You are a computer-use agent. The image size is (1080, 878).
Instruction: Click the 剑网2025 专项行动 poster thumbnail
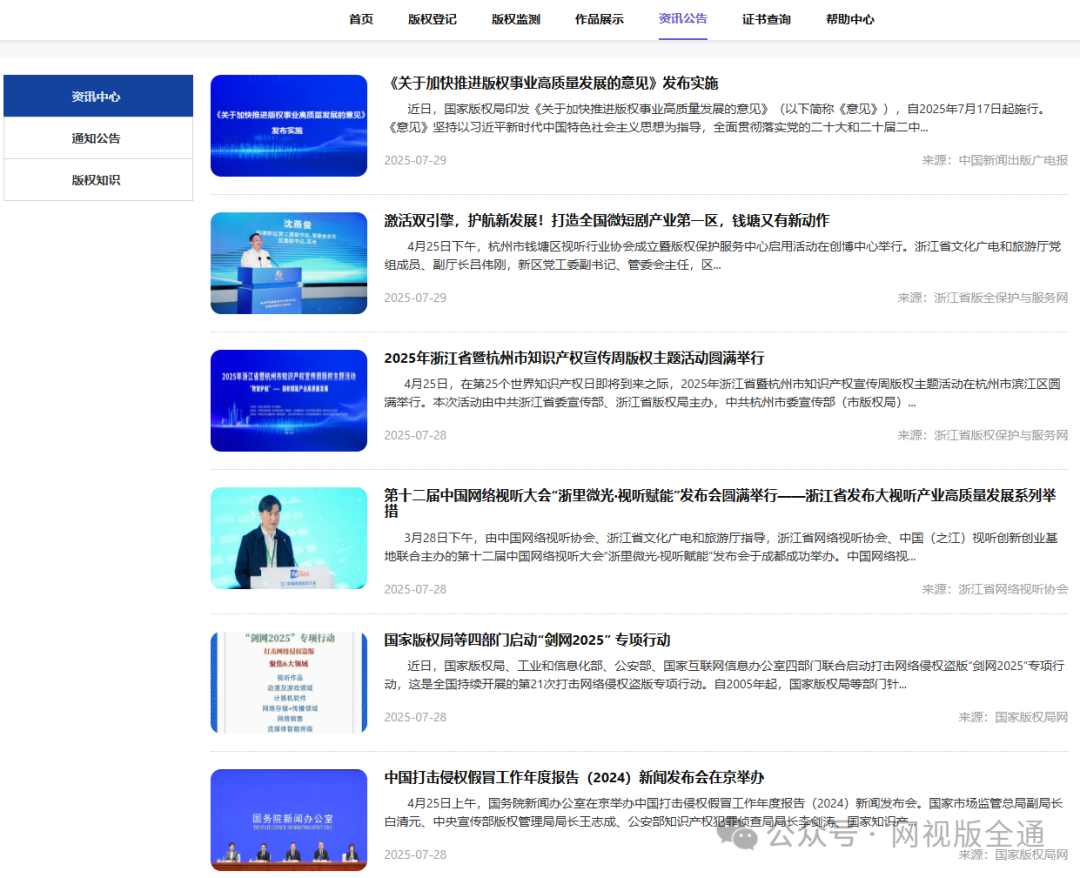288,682
